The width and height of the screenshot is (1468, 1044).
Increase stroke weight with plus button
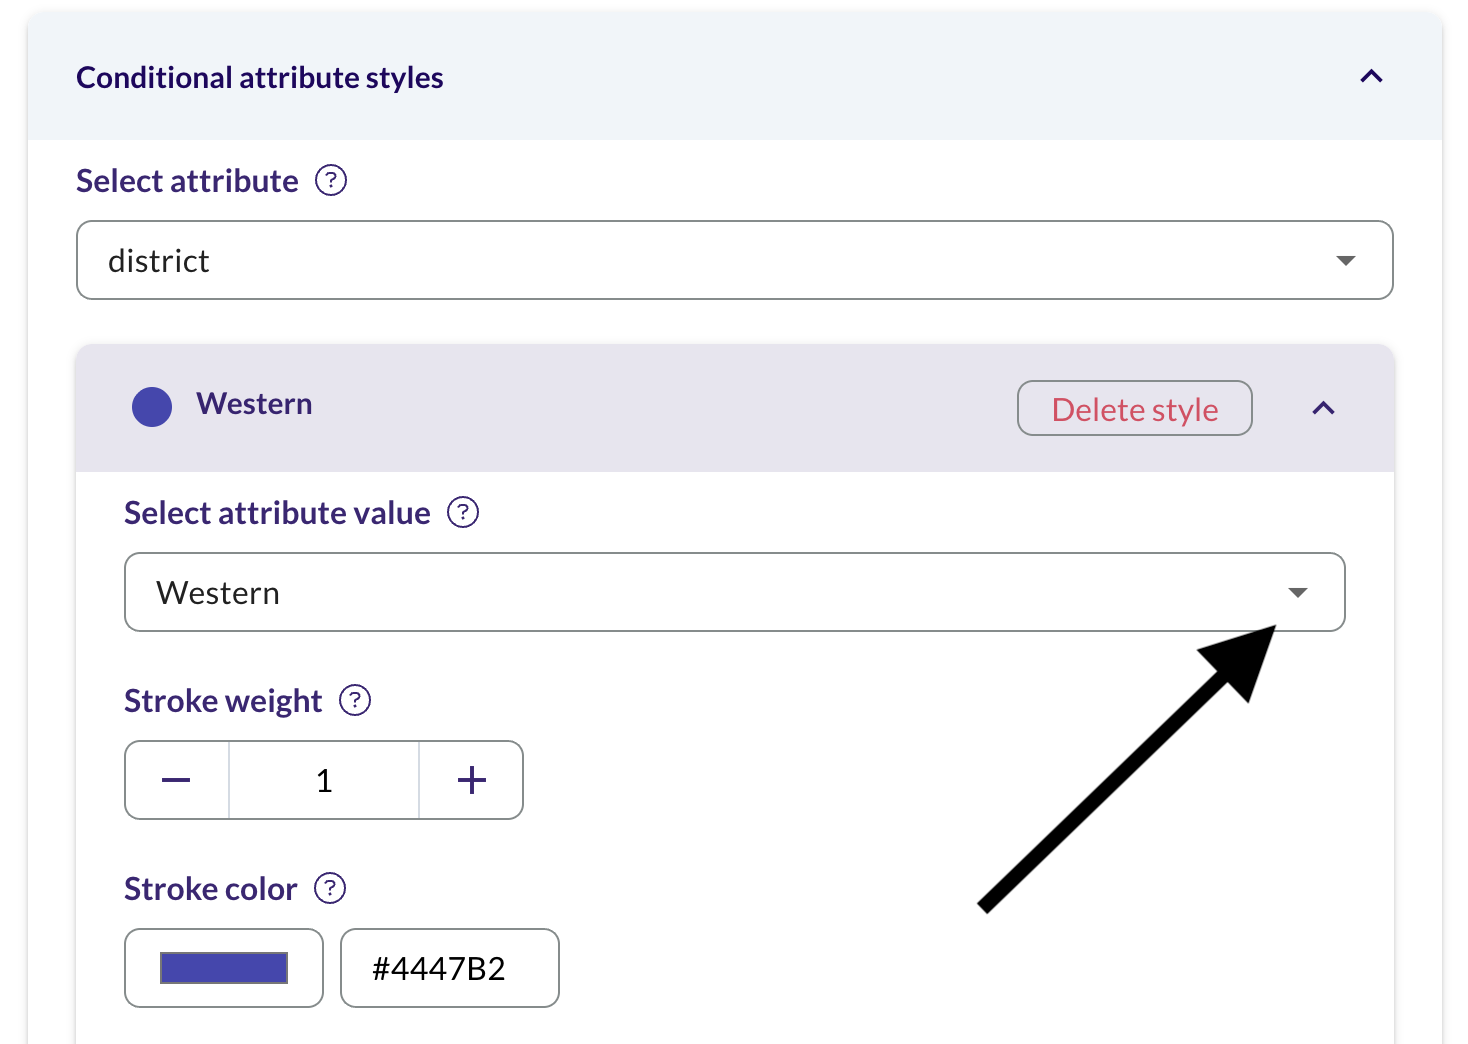[471, 780]
